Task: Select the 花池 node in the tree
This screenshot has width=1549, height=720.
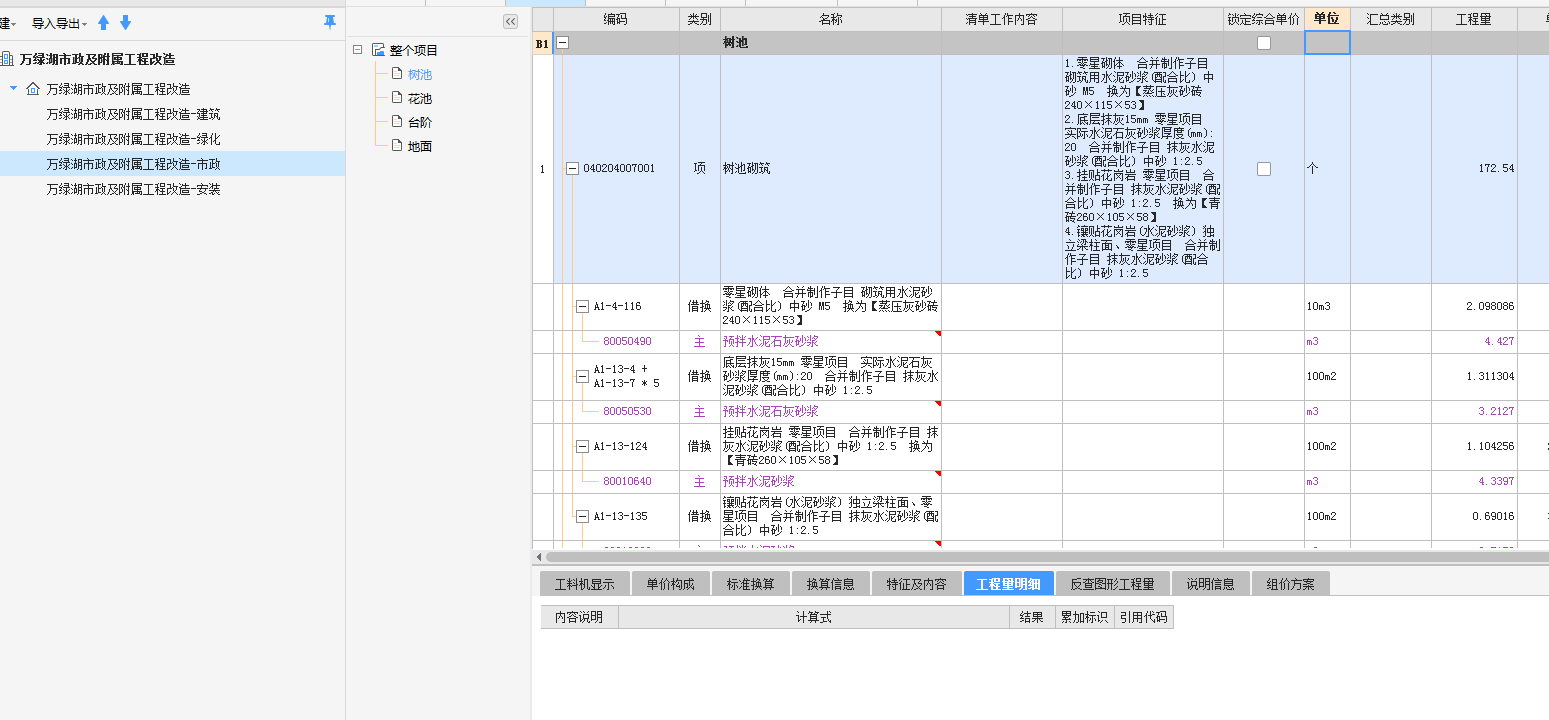Action: tap(420, 98)
